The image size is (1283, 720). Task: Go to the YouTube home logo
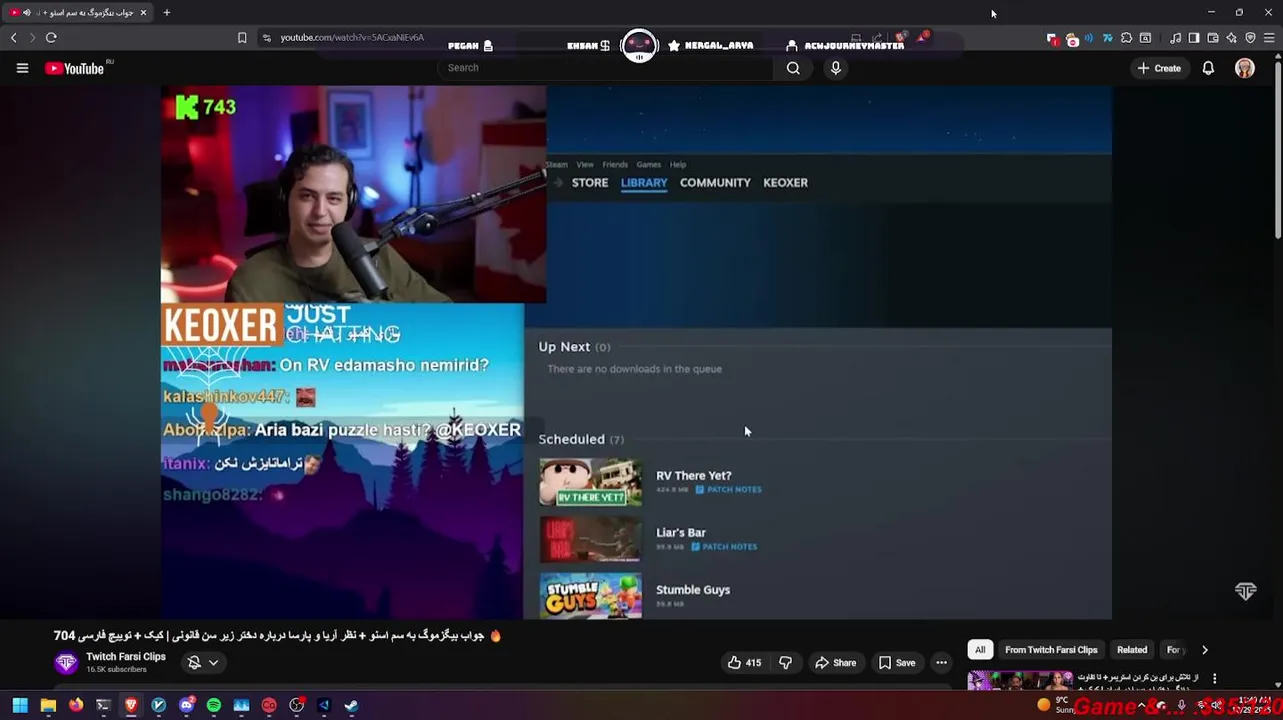click(x=75, y=68)
